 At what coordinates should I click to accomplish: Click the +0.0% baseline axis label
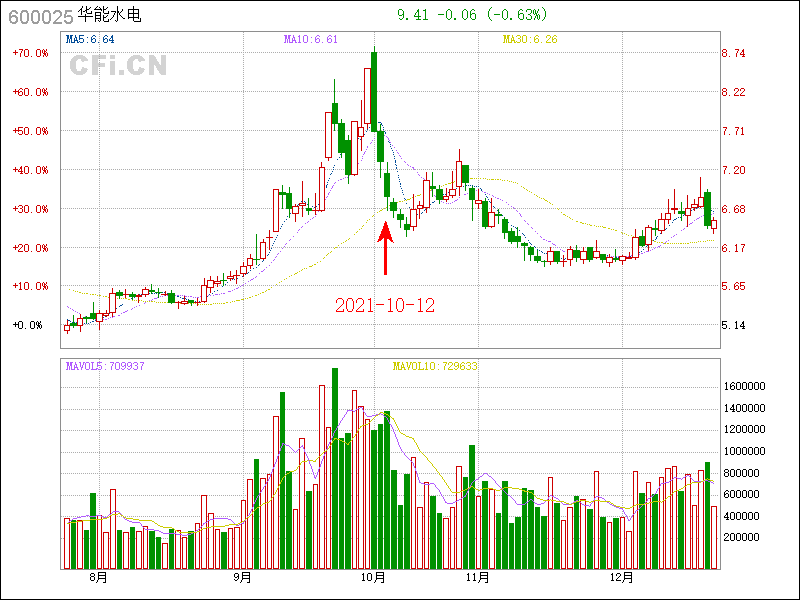point(29,325)
